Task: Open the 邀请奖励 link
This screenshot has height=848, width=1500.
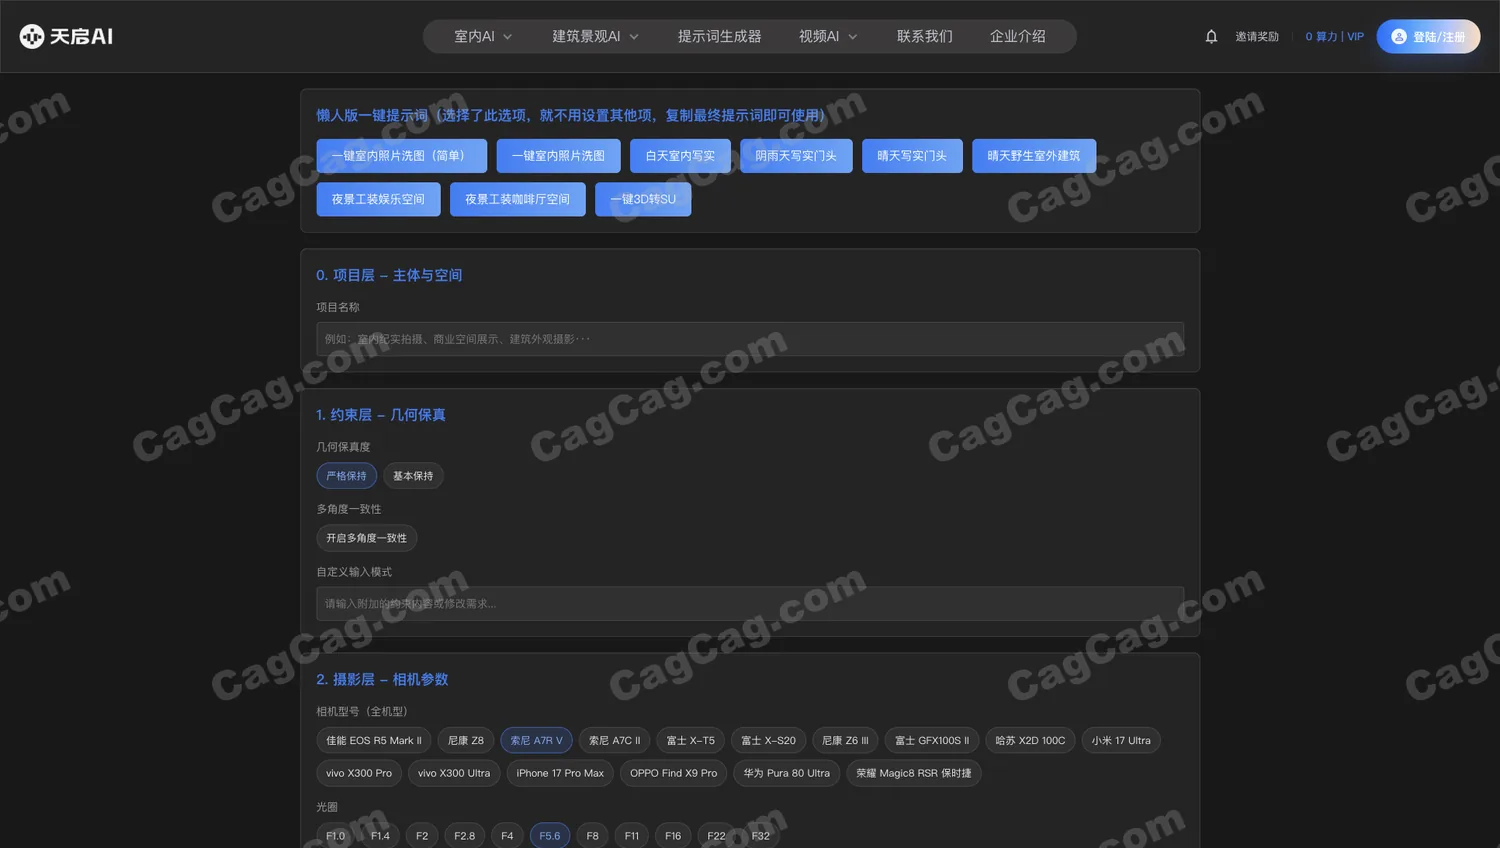Action: (x=1257, y=36)
